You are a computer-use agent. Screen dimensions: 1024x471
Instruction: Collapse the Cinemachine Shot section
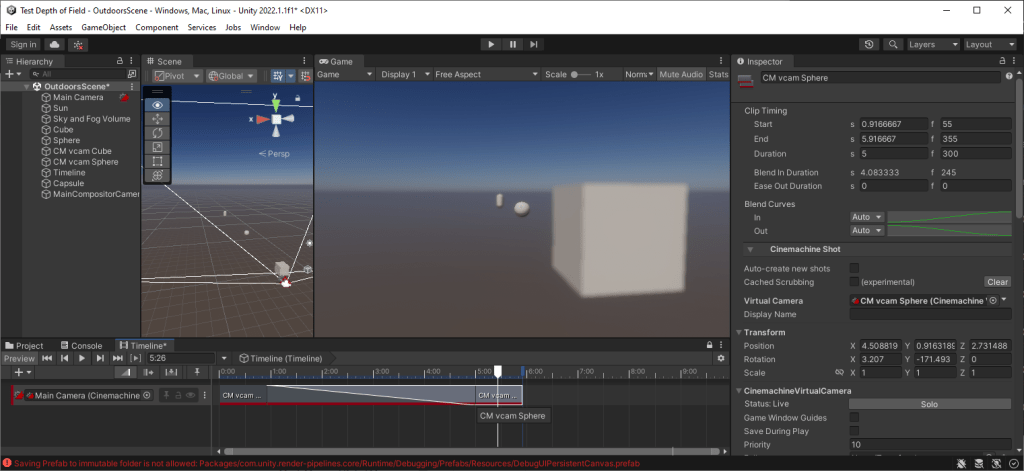pyautogui.click(x=750, y=249)
